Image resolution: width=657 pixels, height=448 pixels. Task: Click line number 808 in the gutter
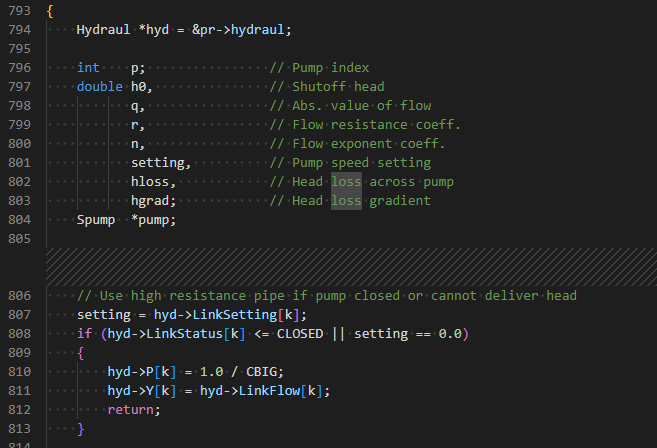click(x=19, y=334)
